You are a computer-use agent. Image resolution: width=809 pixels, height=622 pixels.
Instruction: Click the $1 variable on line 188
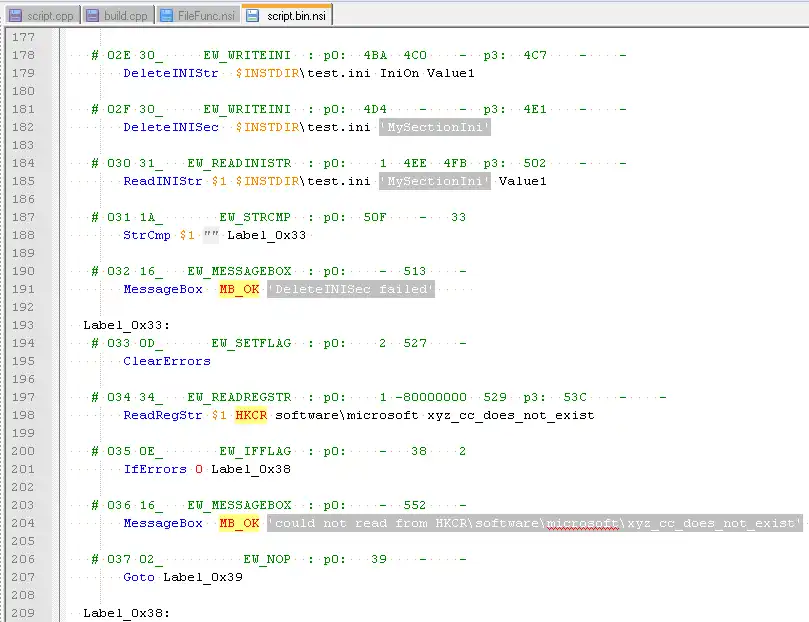187,235
